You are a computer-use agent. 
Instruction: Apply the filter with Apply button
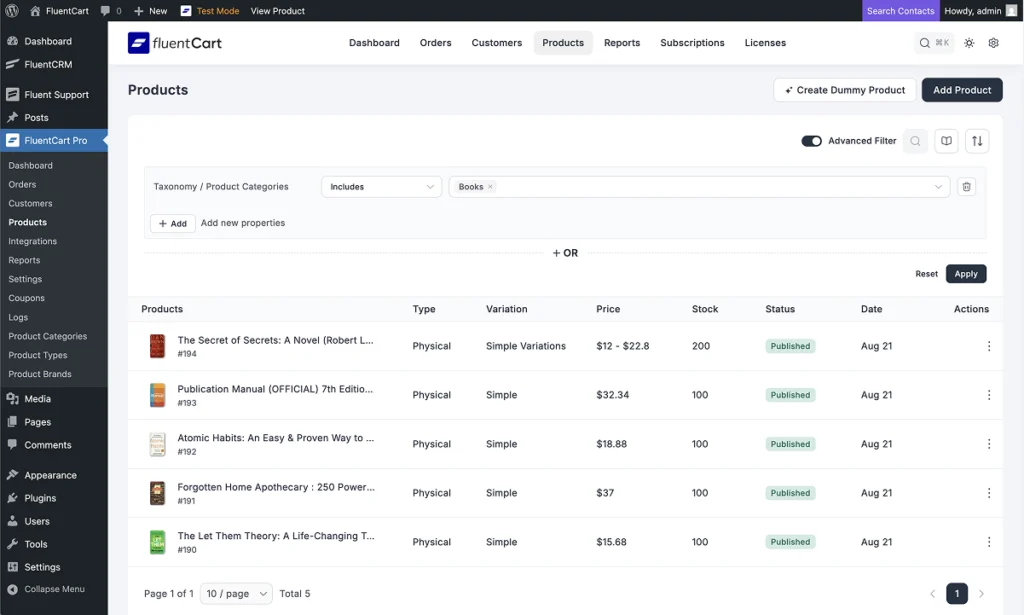(x=966, y=274)
